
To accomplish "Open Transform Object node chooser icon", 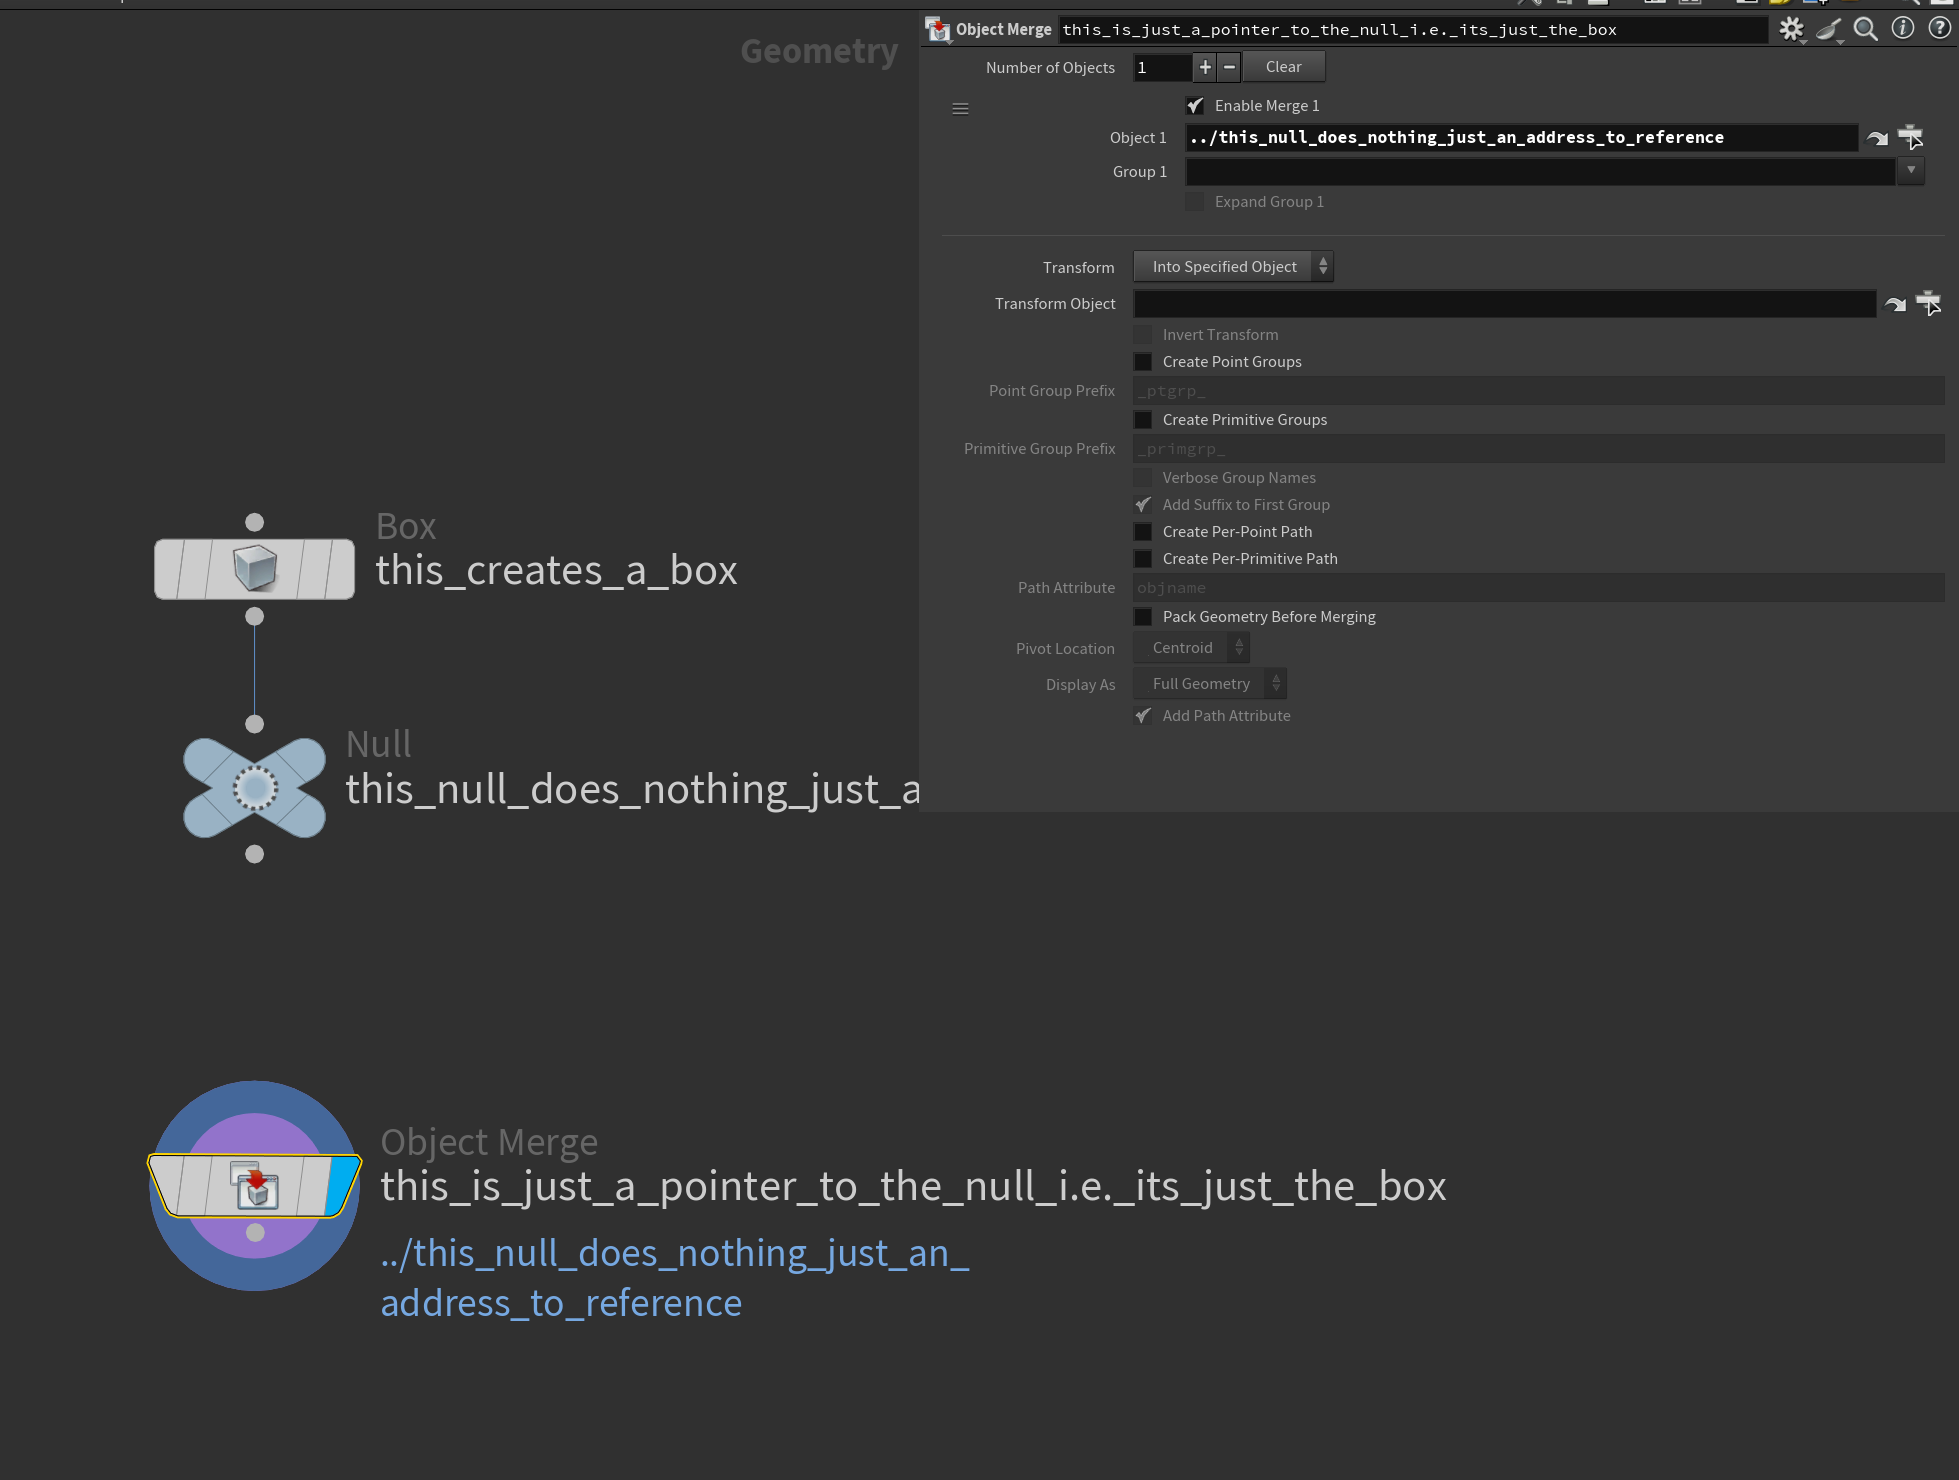I will coord(1929,303).
